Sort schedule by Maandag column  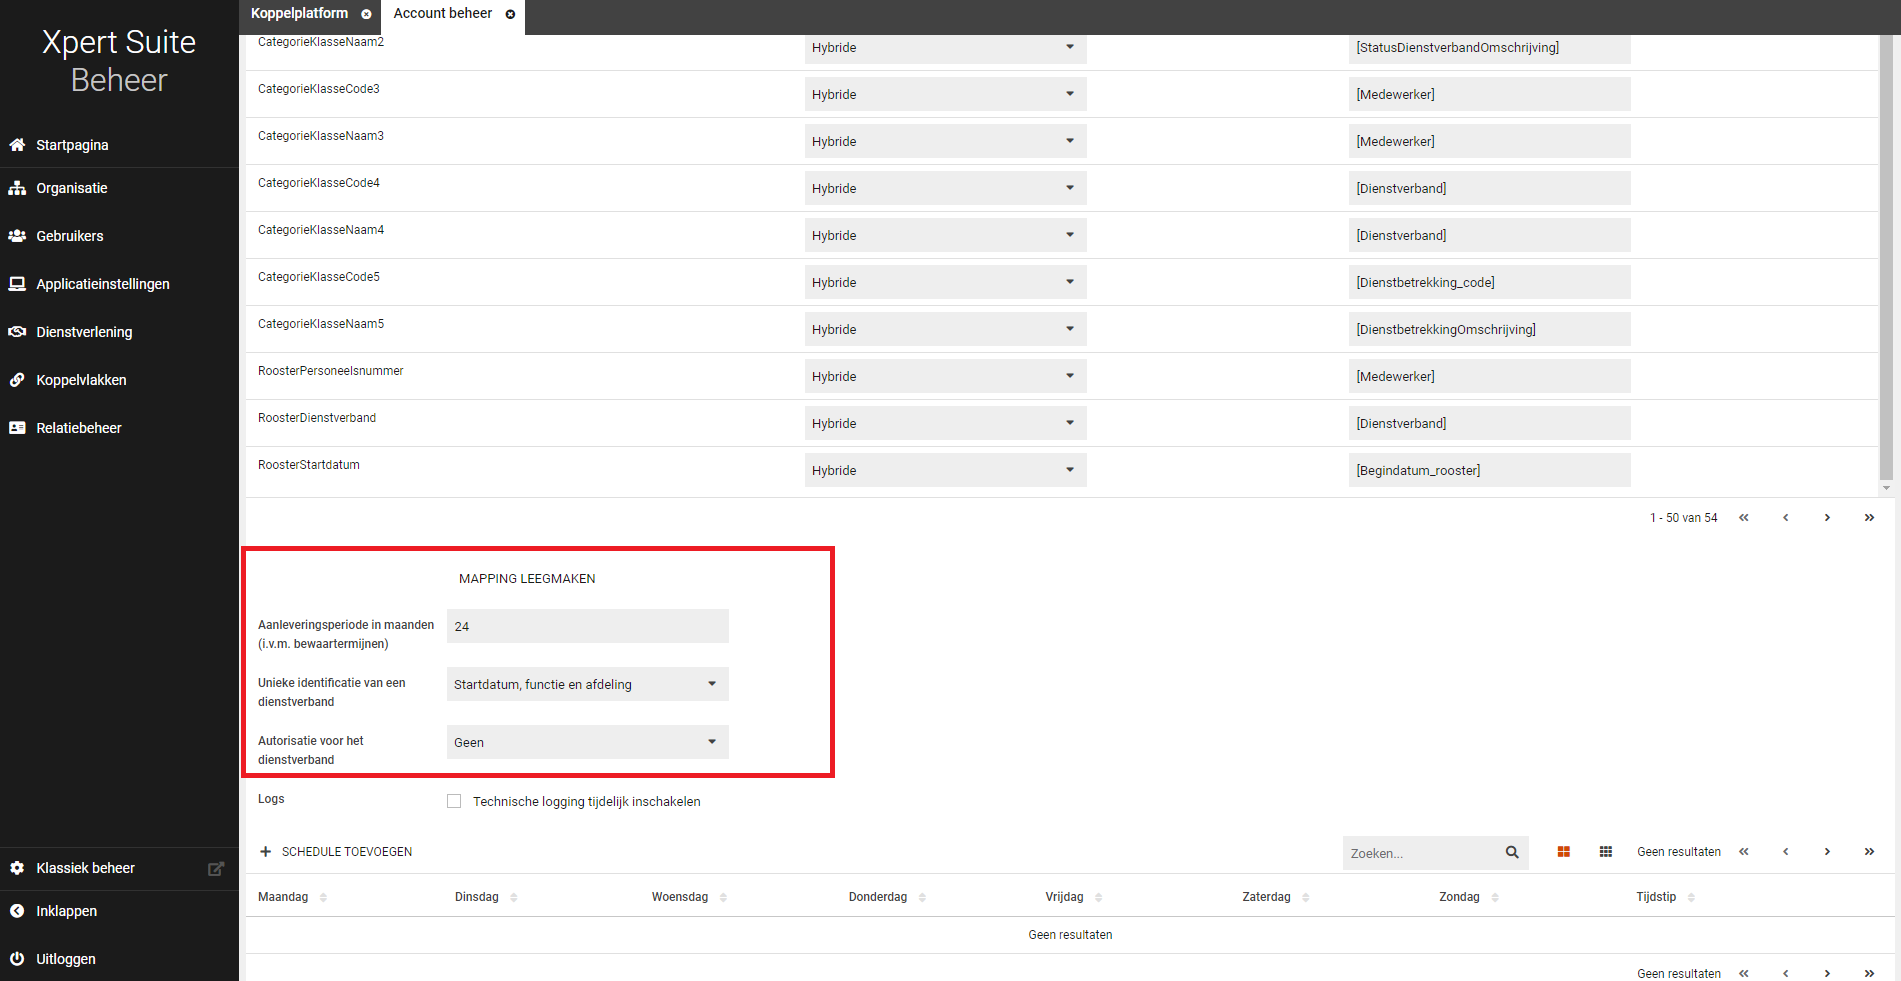285,897
